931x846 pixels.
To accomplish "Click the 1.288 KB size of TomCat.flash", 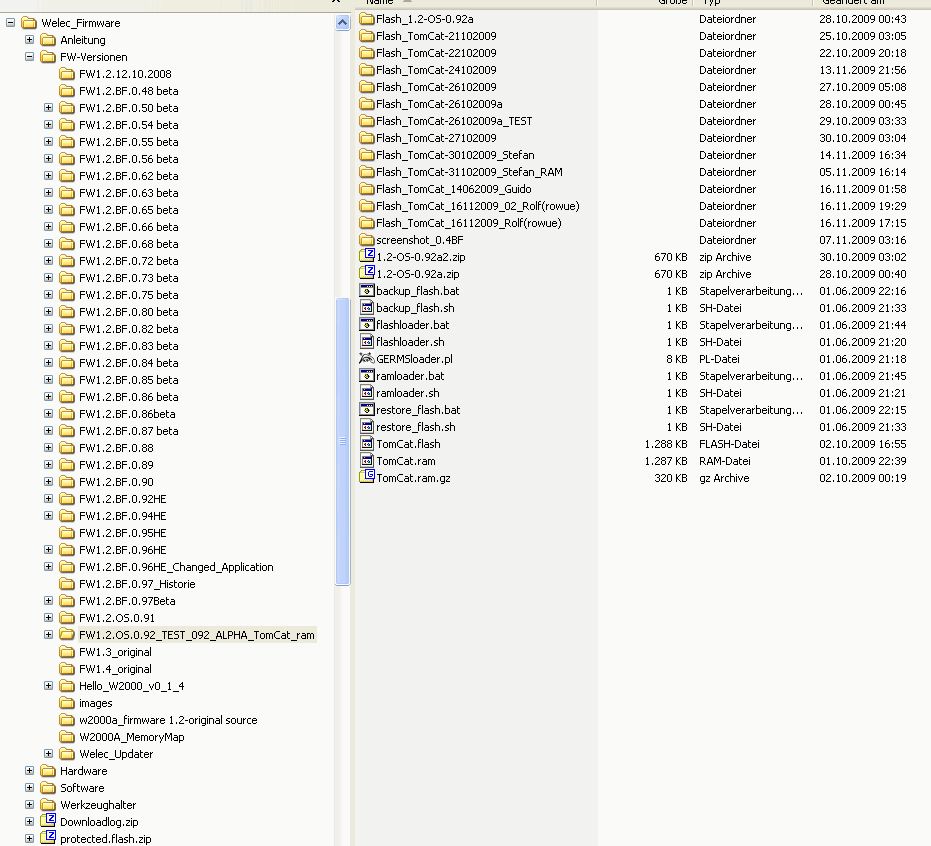I will point(666,444).
